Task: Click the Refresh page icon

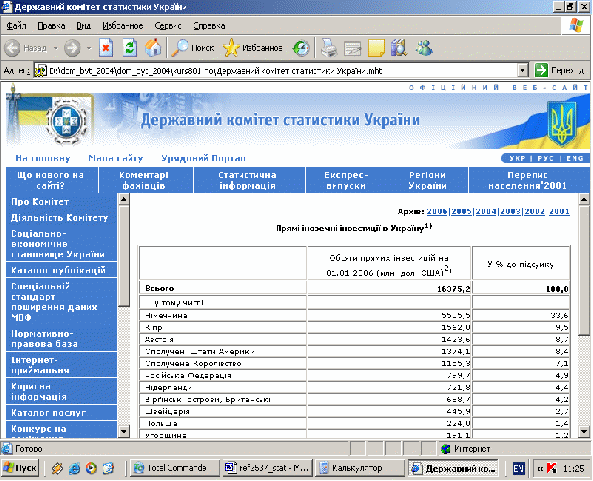Action: 130,48
